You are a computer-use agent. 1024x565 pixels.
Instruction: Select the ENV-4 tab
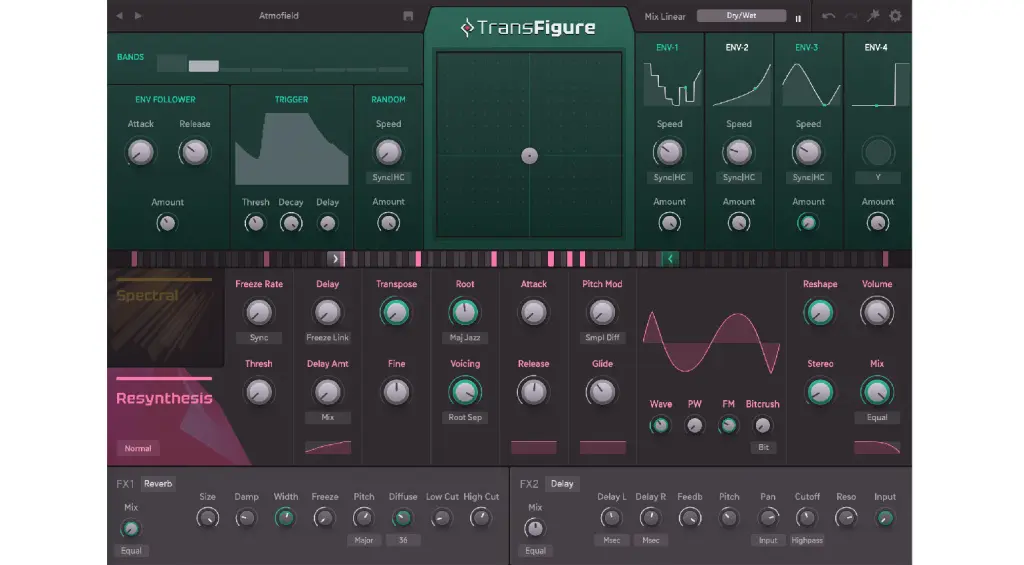(x=876, y=48)
